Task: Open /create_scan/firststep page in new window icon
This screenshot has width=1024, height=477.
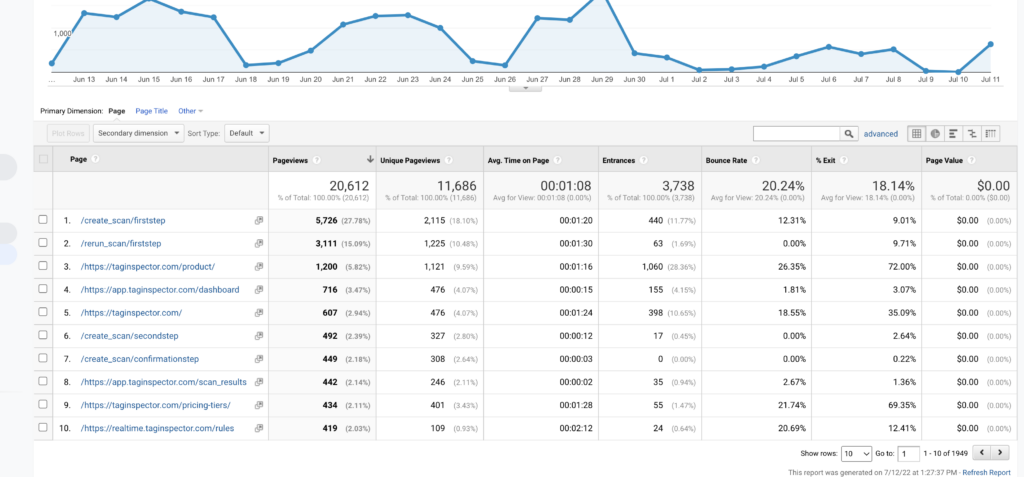Action: coord(259,220)
